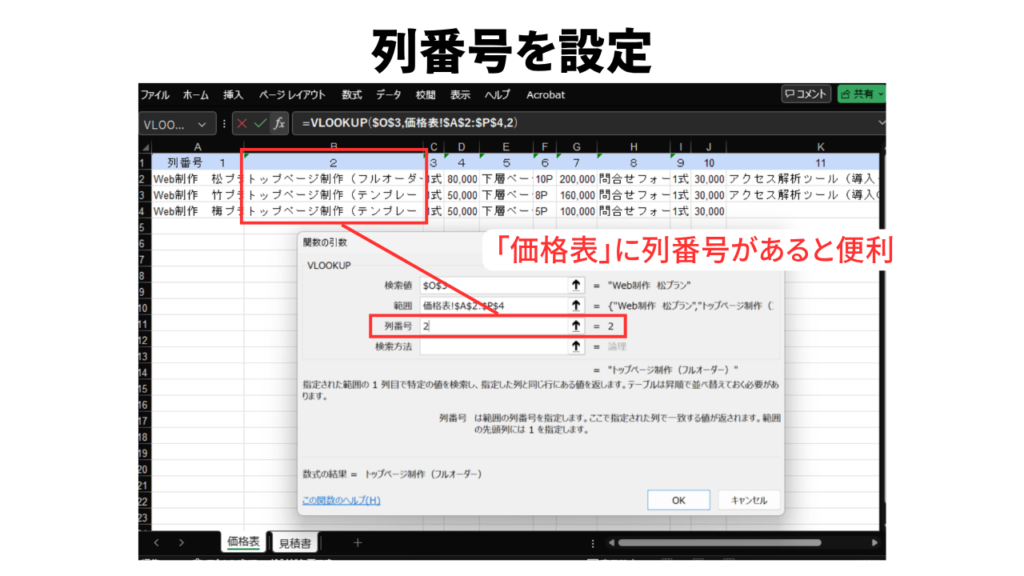Open the ホーム tab
Screen dimensions: 1024x576
click(x=195, y=95)
